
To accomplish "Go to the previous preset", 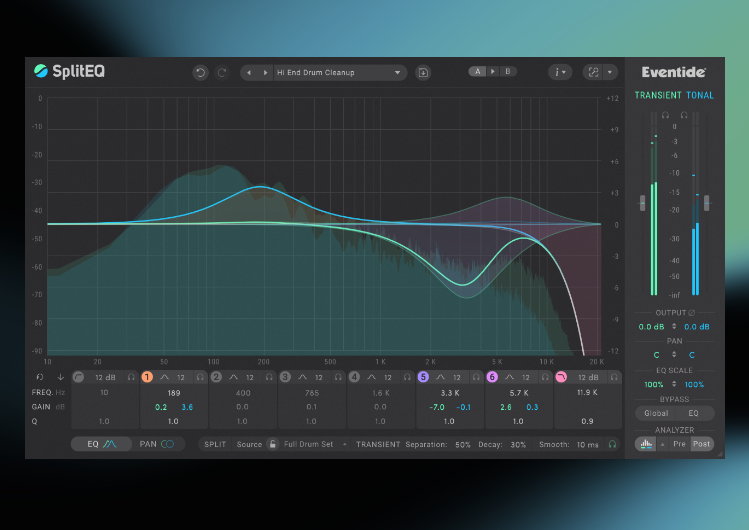I will [x=249, y=73].
